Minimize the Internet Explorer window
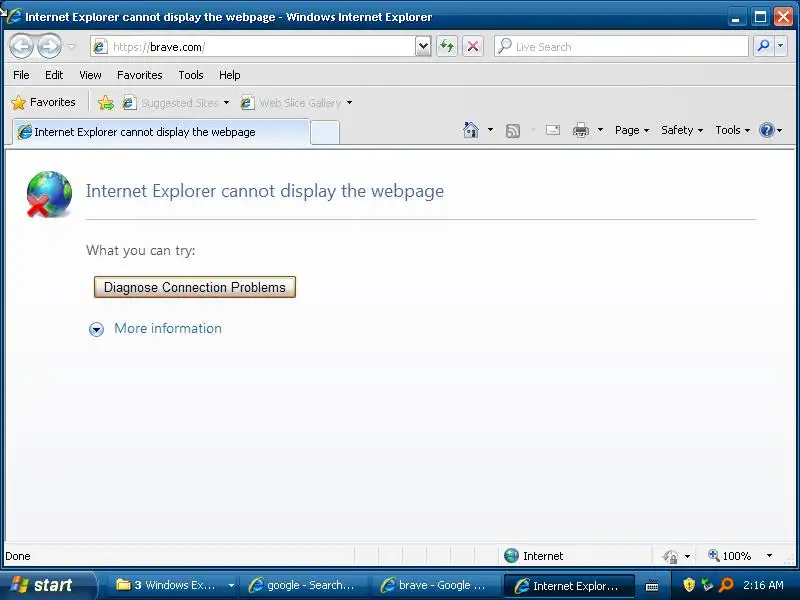The image size is (800, 600). pyautogui.click(x=735, y=17)
